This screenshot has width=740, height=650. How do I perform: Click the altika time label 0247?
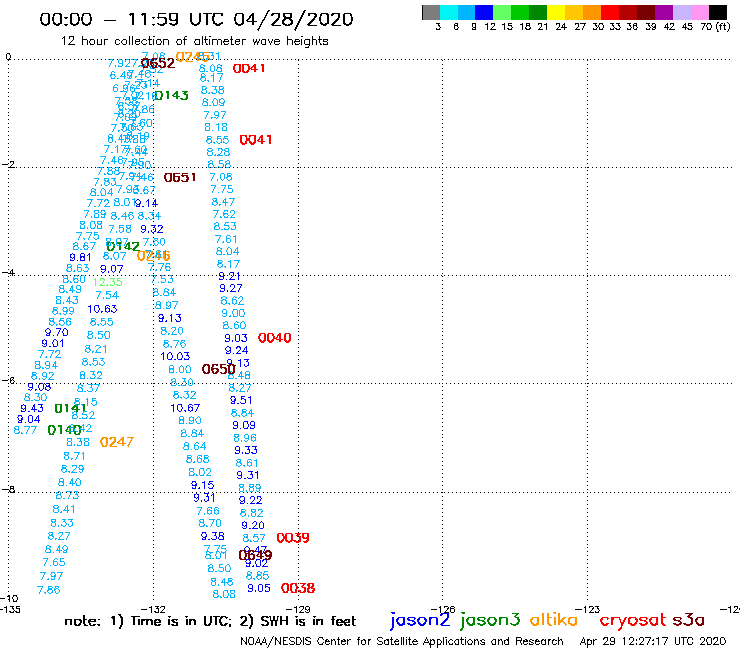pos(117,442)
